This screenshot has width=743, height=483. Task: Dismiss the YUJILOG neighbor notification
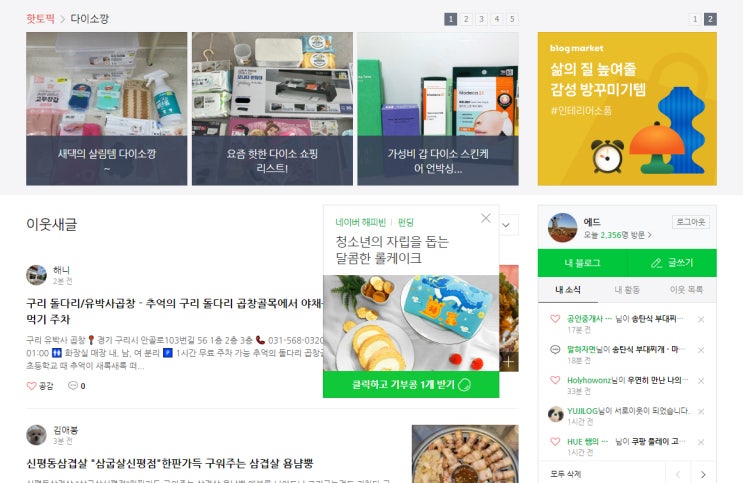(701, 411)
